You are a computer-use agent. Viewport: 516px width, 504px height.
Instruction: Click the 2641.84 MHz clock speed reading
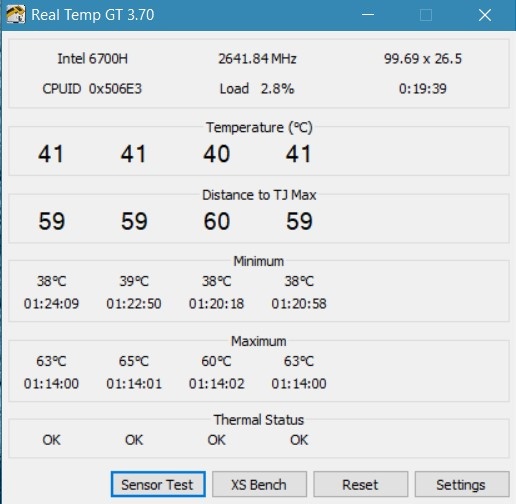(257, 59)
